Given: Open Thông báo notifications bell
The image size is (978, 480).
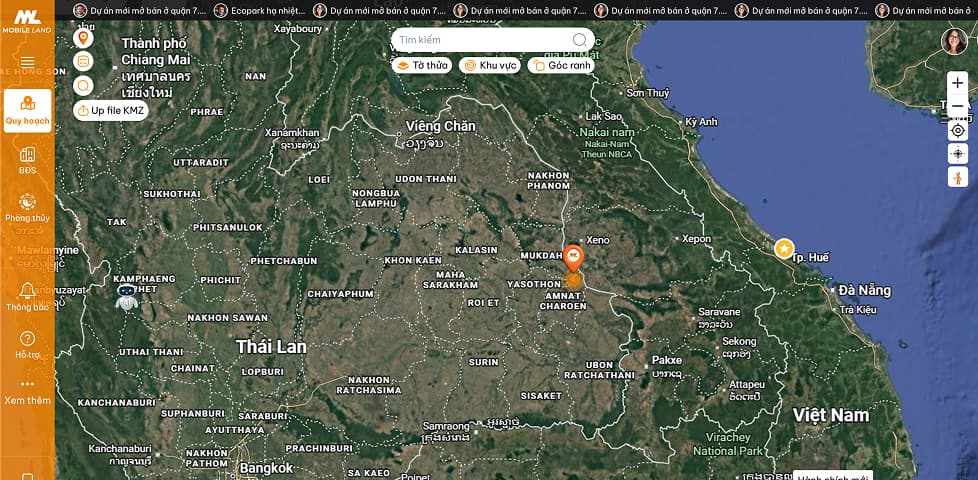Looking at the screenshot, I should [x=27, y=297].
